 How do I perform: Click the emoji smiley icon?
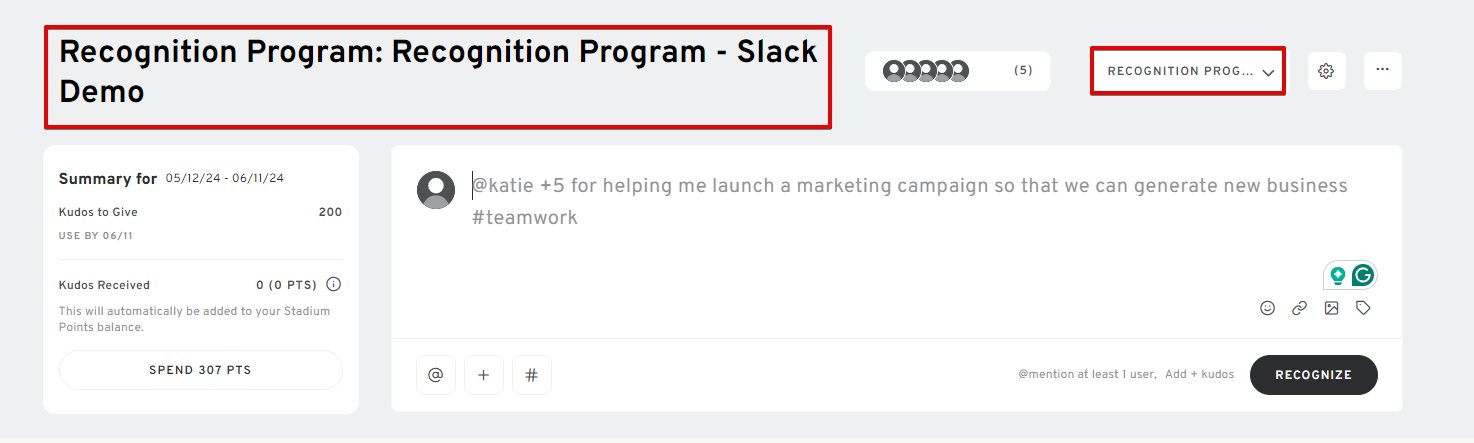point(1267,308)
